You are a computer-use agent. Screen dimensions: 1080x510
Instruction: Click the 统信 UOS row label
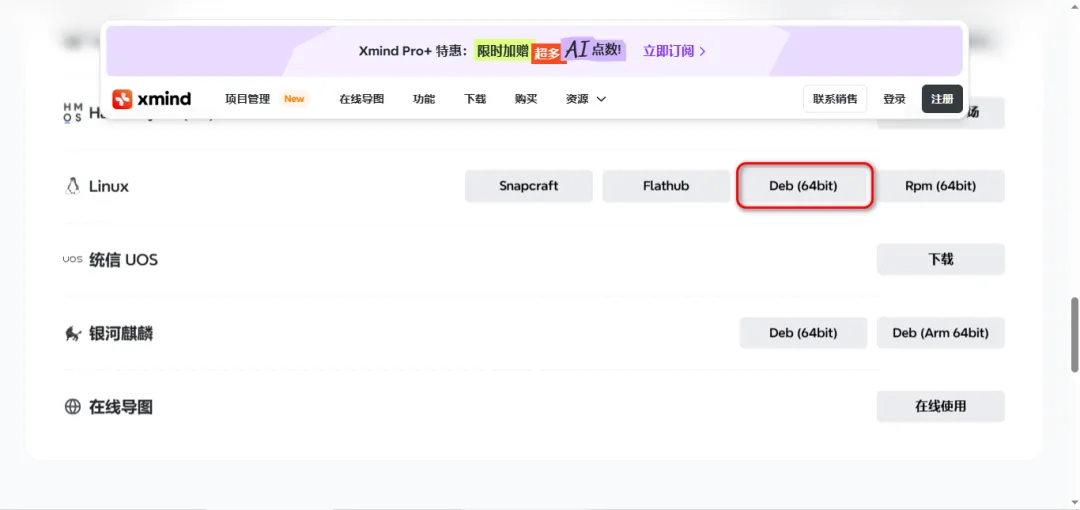pyautogui.click(x=123, y=260)
